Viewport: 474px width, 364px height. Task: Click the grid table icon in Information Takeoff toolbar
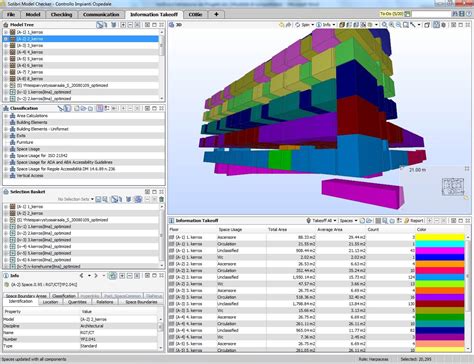pos(378,221)
